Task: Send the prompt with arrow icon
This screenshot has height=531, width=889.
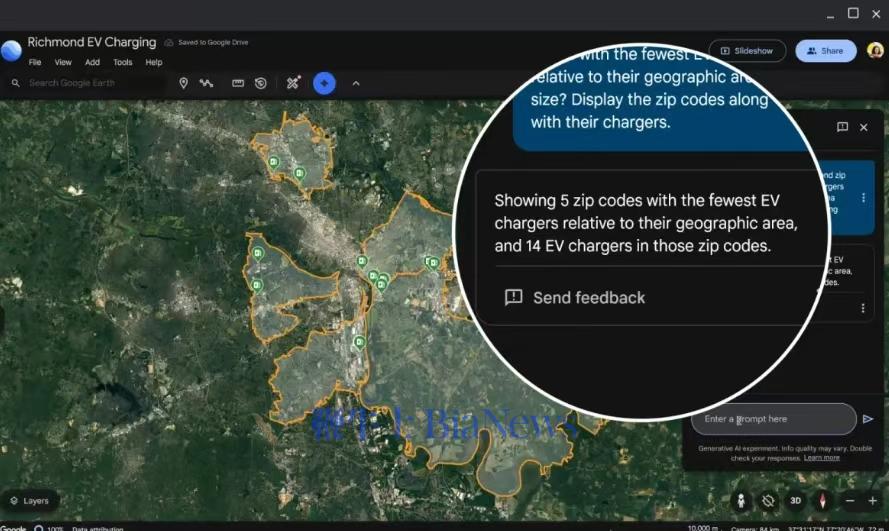Action: pos(868,419)
